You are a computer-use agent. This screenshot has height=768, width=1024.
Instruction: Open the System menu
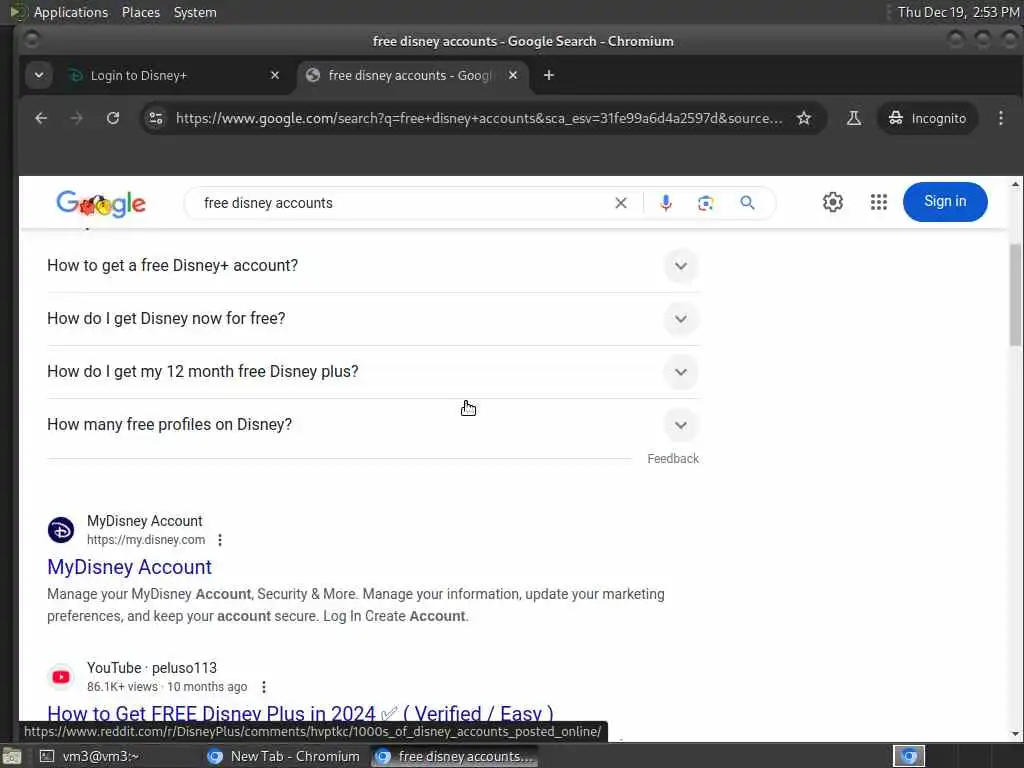195,12
